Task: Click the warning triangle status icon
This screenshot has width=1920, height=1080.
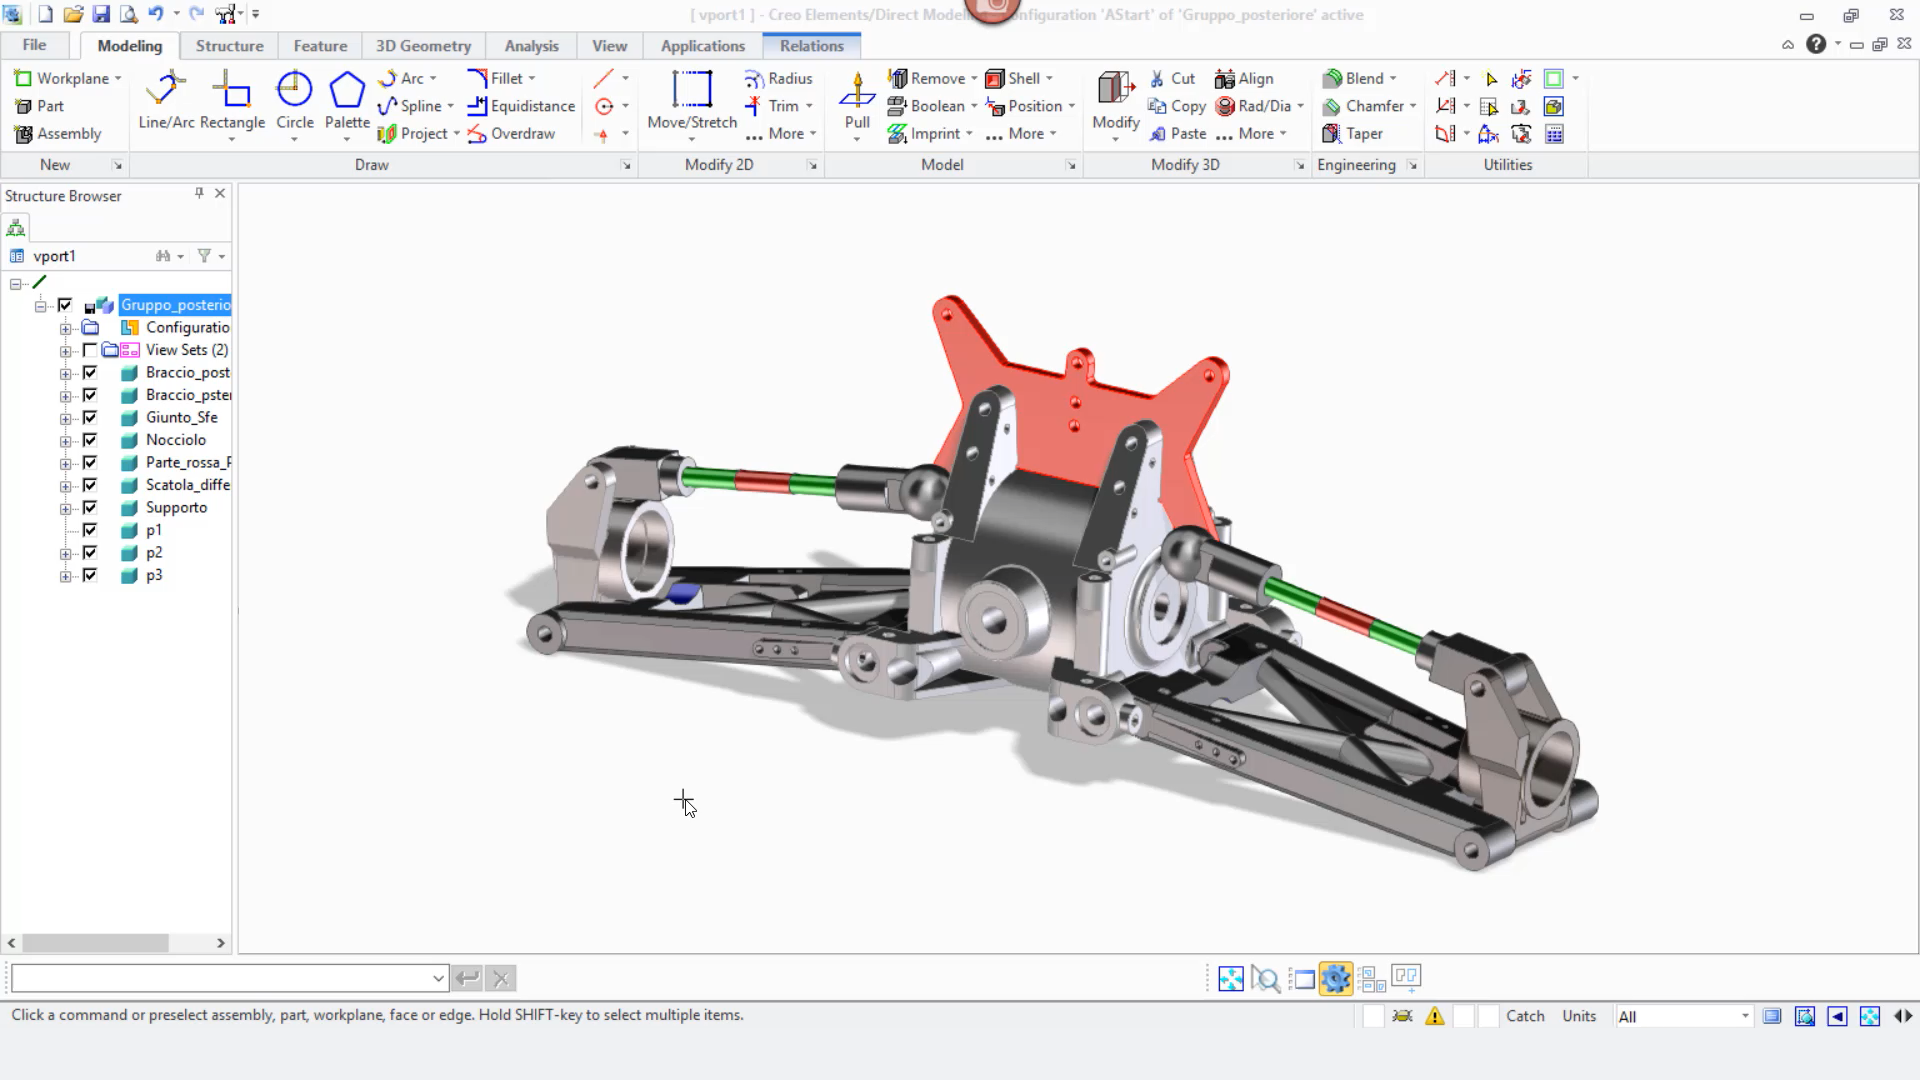Action: tap(1435, 1016)
